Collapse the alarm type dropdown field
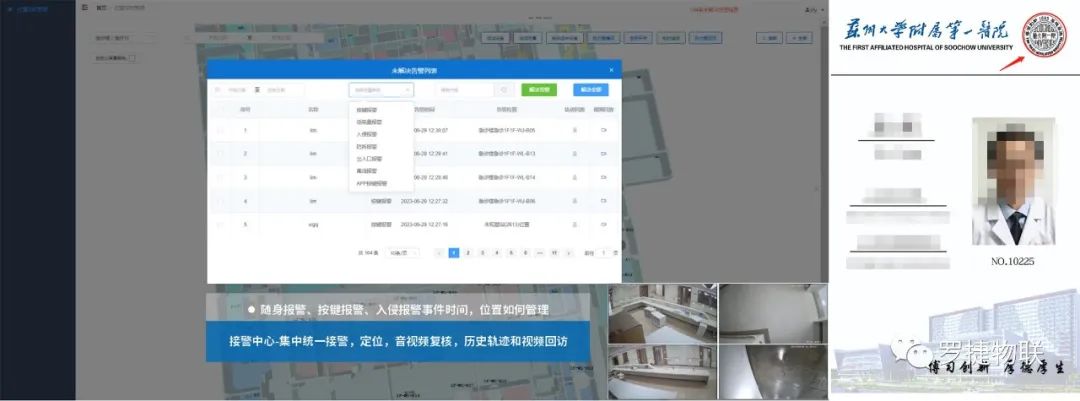The height and width of the screenshot is (401, 1080). click(x=380, y=89)
